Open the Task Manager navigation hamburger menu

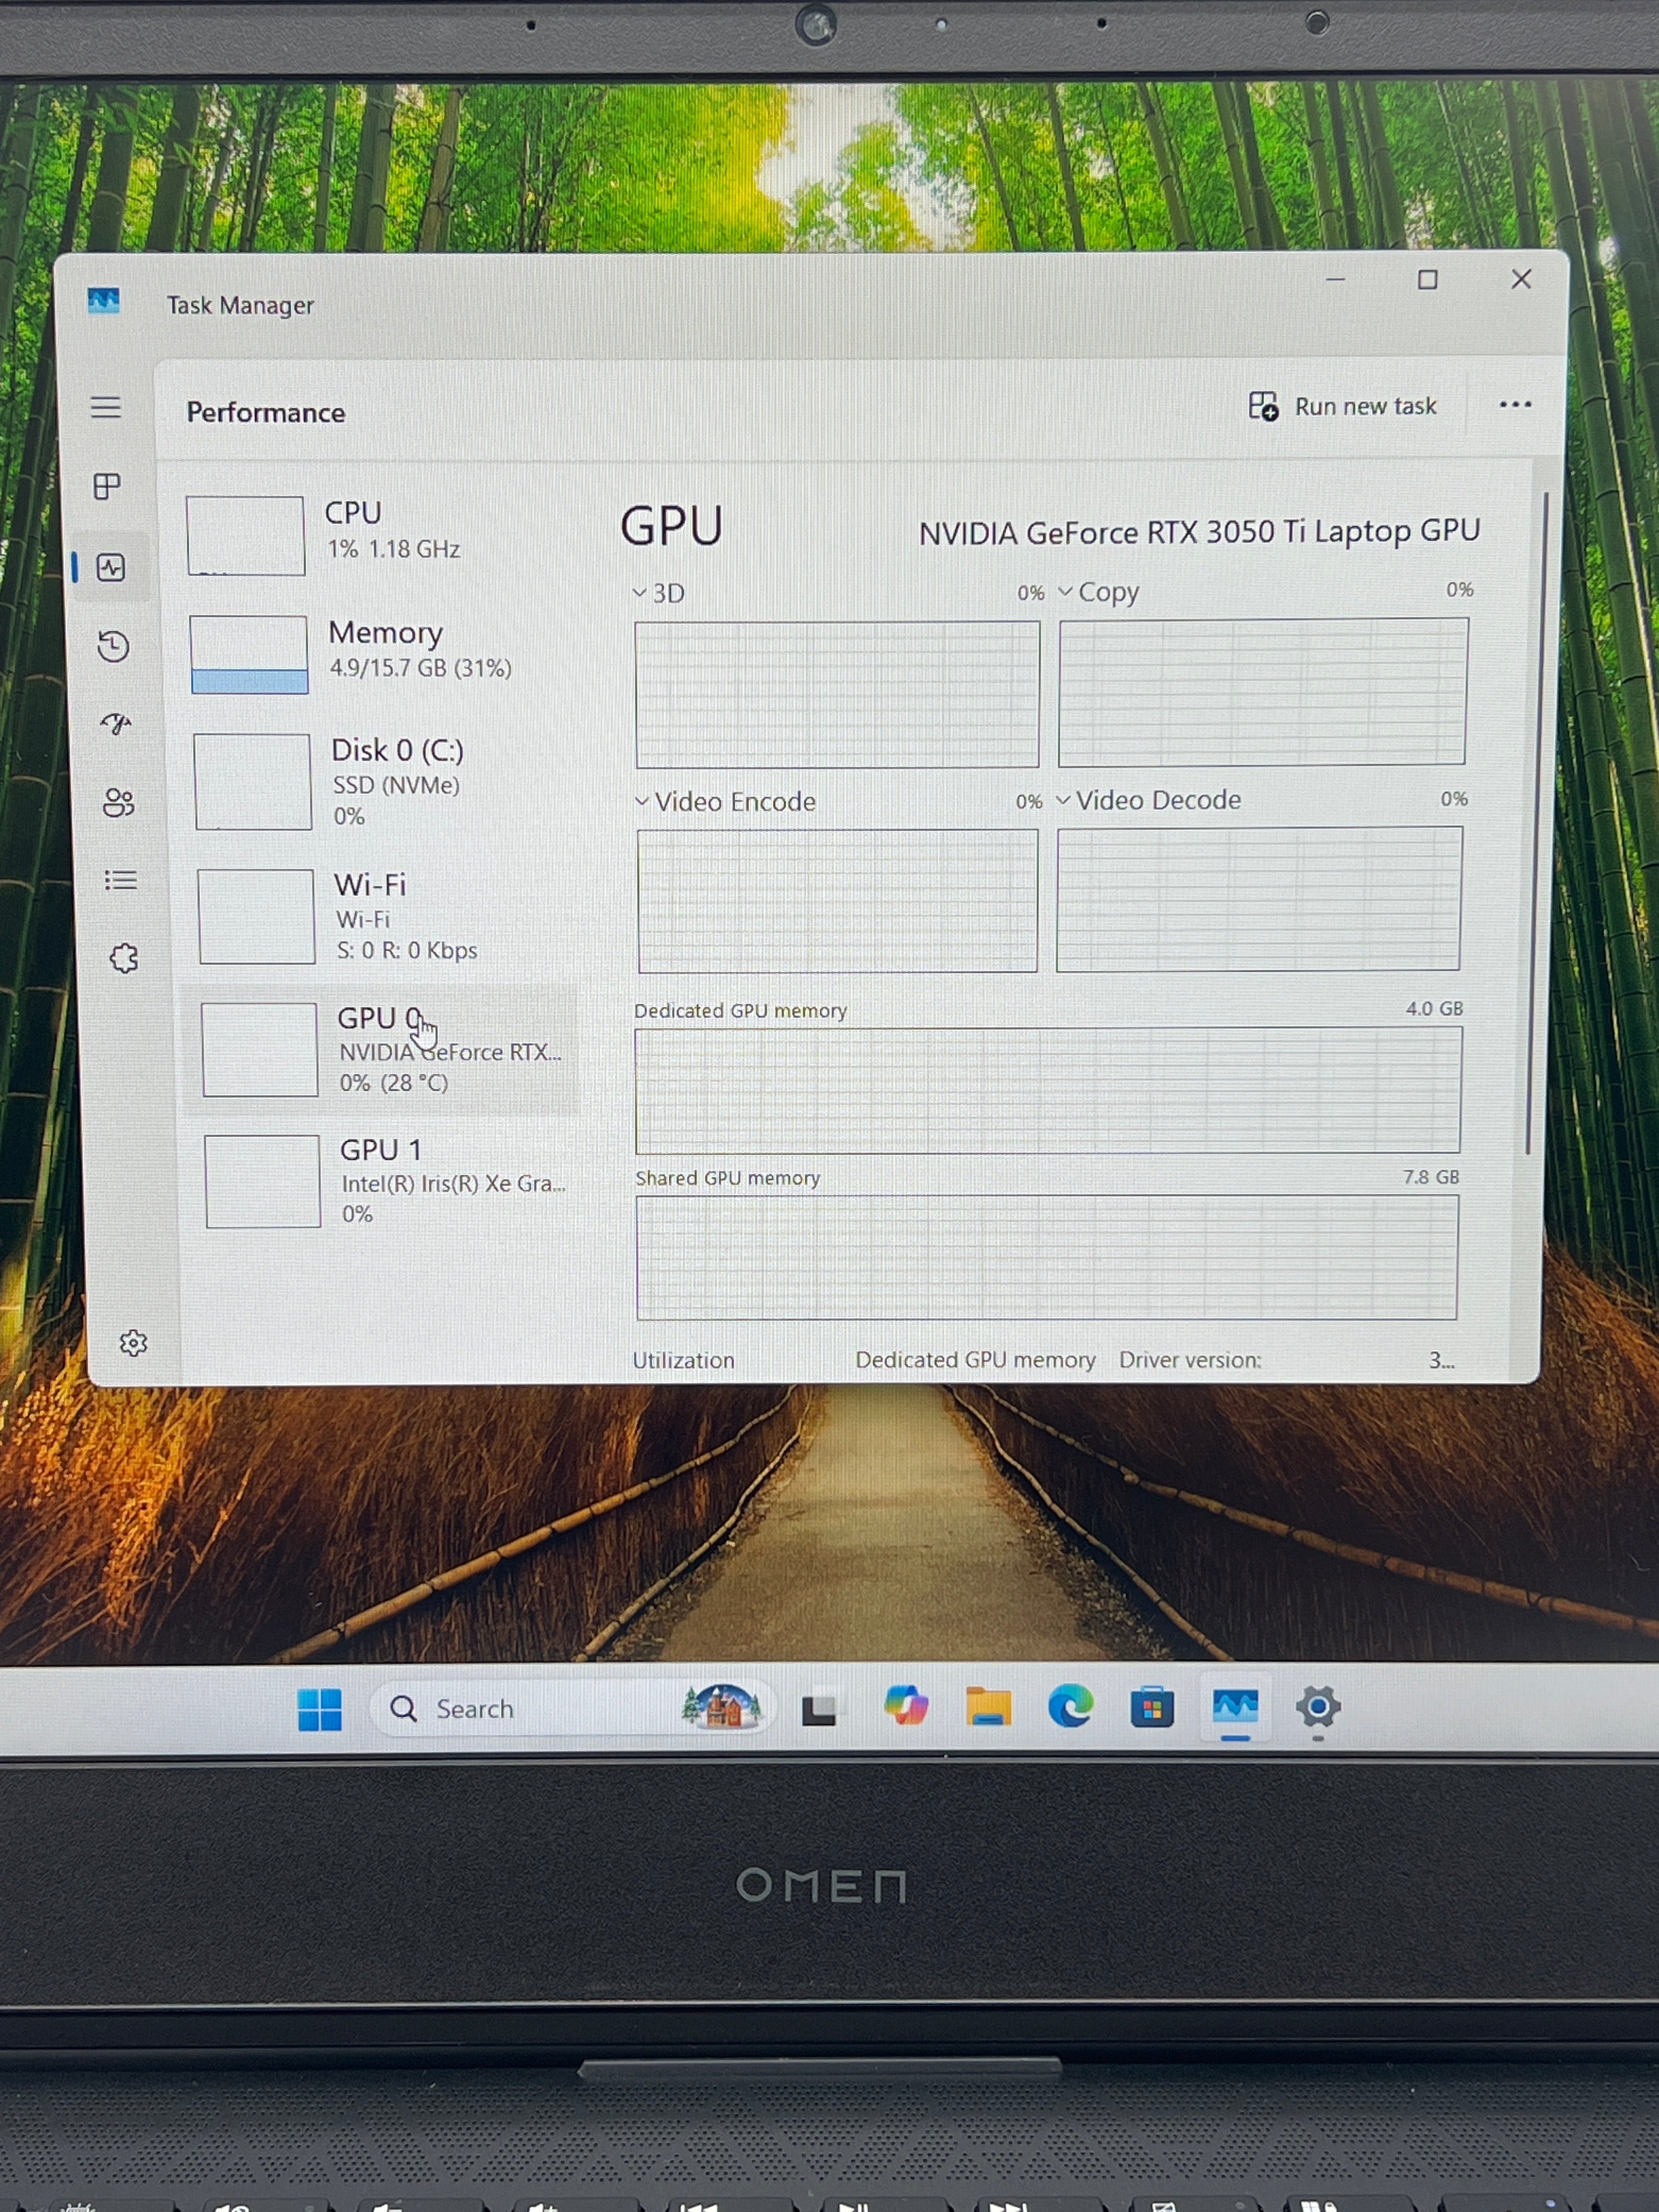click(106, 407)
